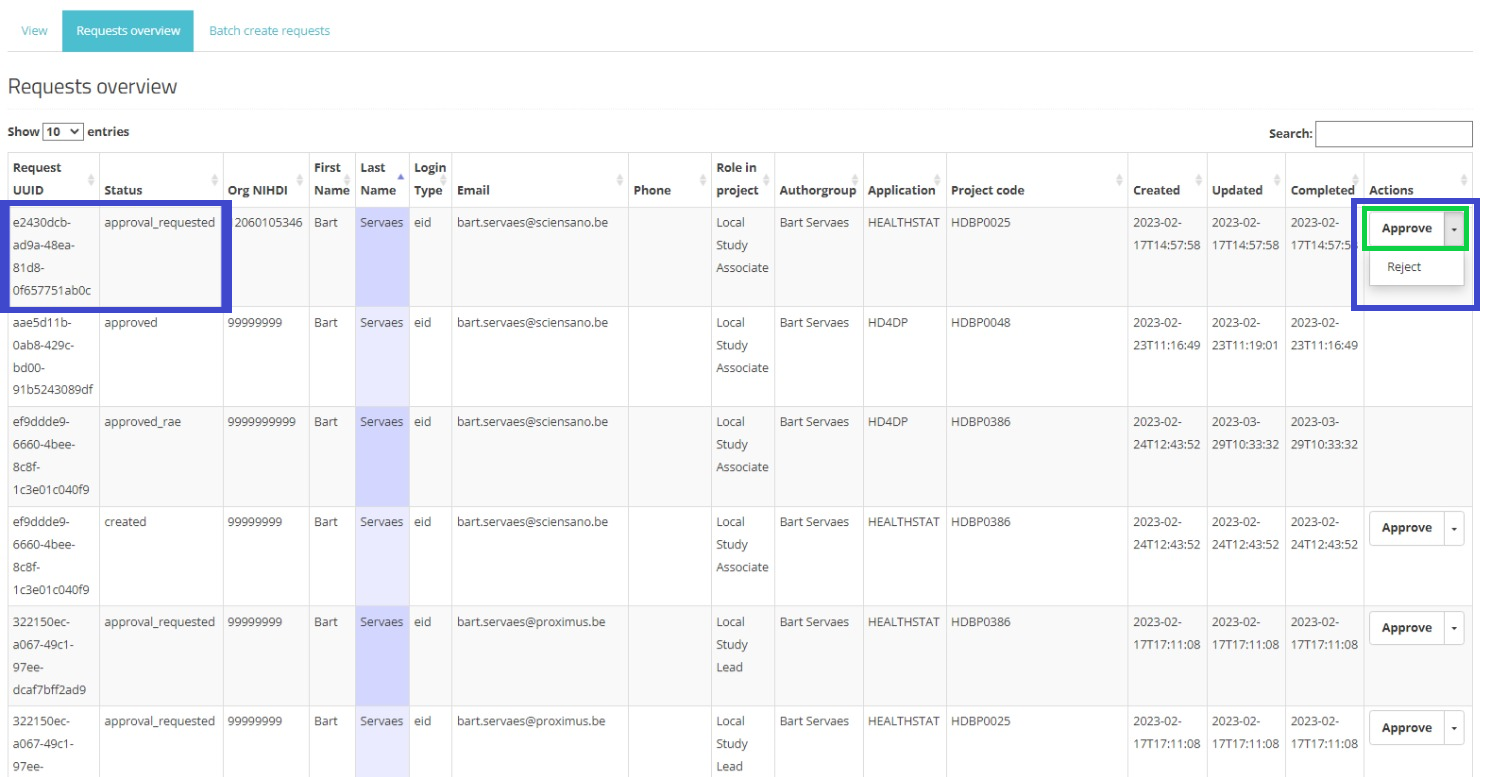Sort table by Application column
This screenshot has height=777, width=1491.
click(x=901, y=190)
